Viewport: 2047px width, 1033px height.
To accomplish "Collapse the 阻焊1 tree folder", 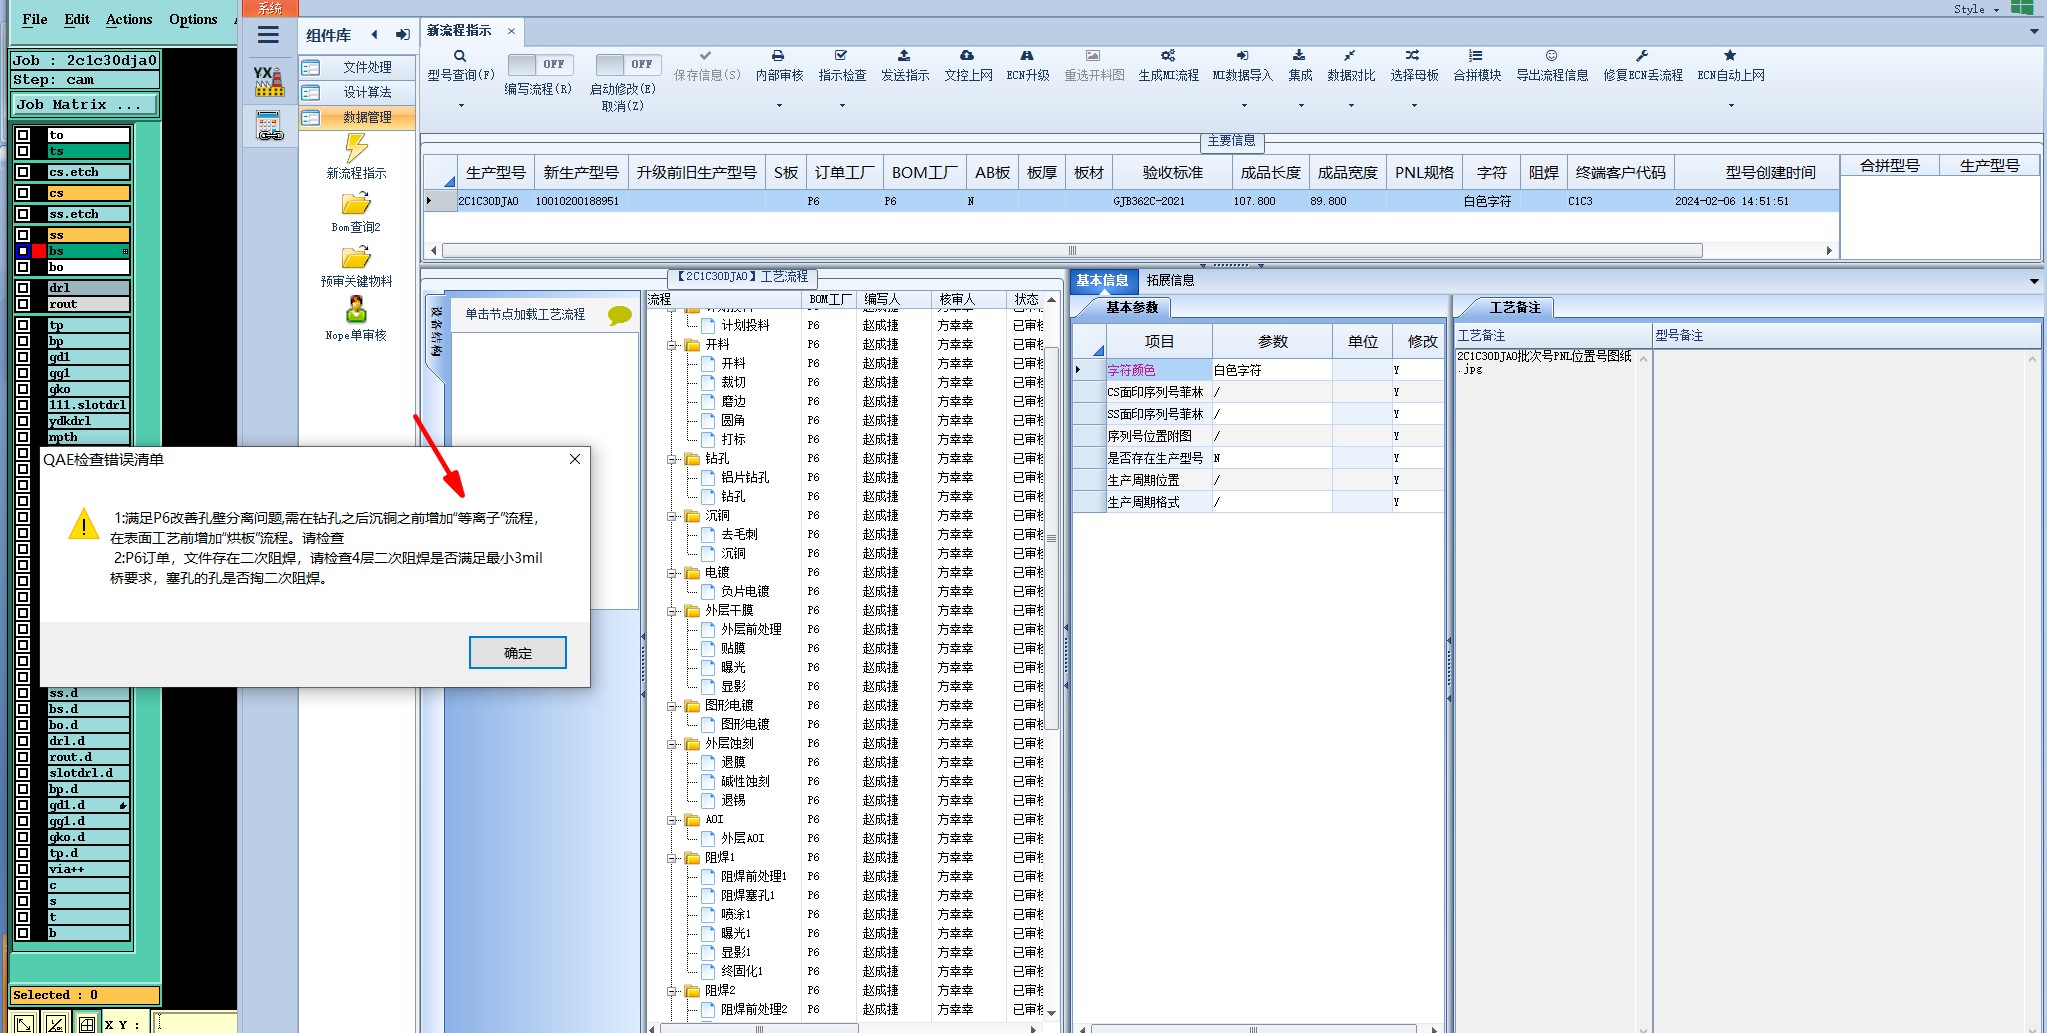I will [673, 858].
